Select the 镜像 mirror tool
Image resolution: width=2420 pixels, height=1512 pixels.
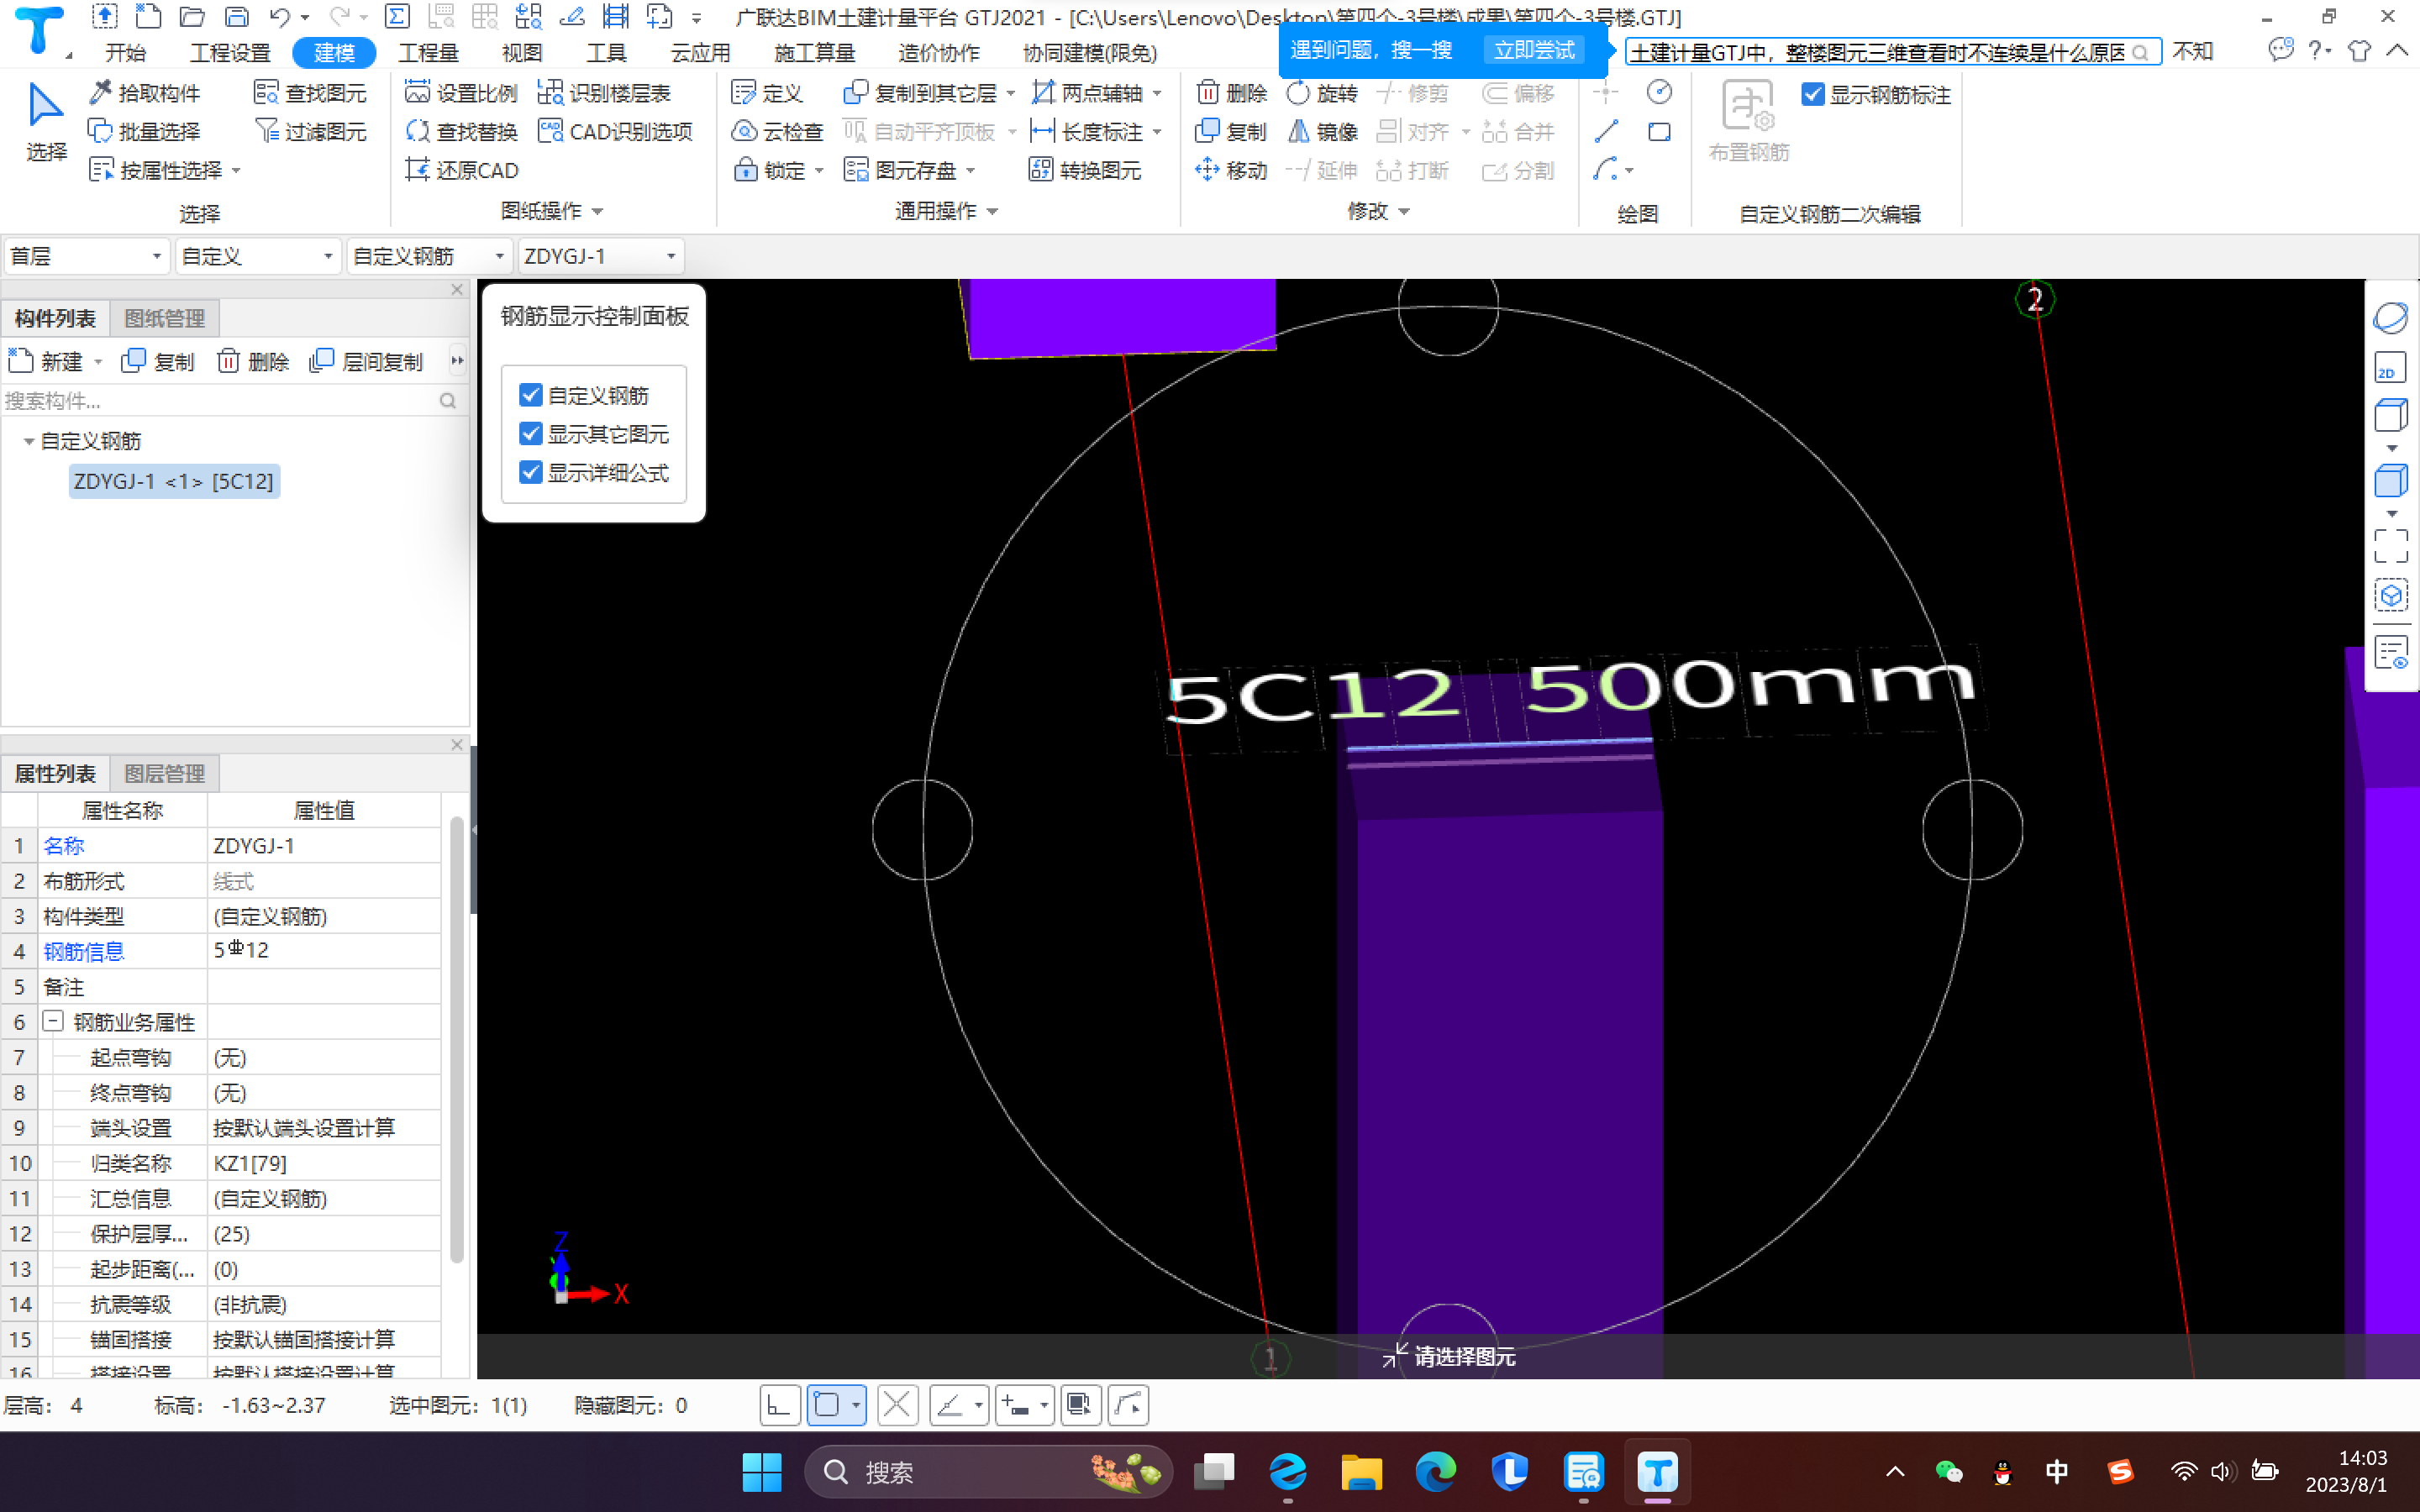pyautogui.click(x=1322, y=131)
